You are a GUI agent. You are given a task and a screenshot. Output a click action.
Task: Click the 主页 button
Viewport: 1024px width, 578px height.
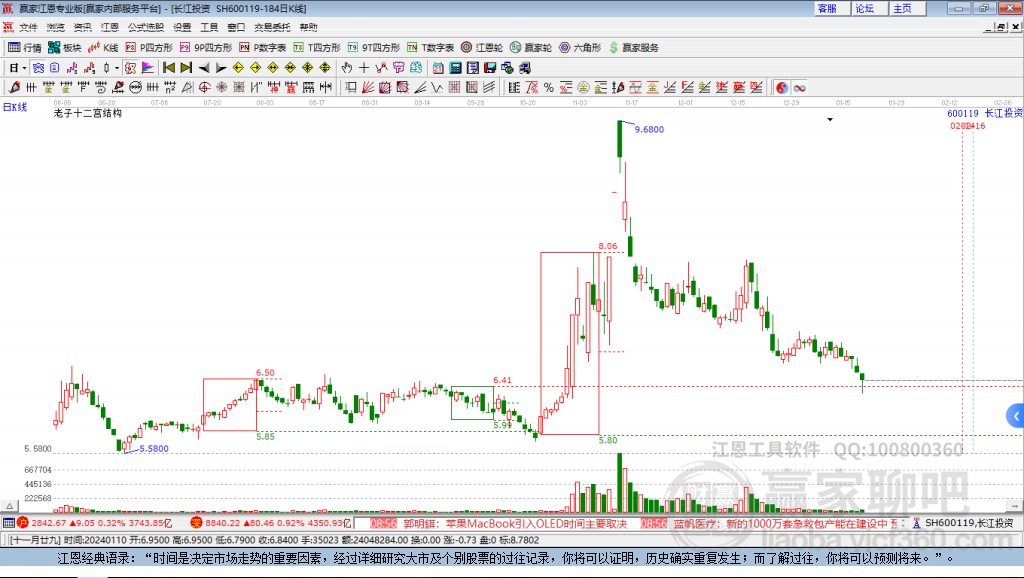[906, 8]
